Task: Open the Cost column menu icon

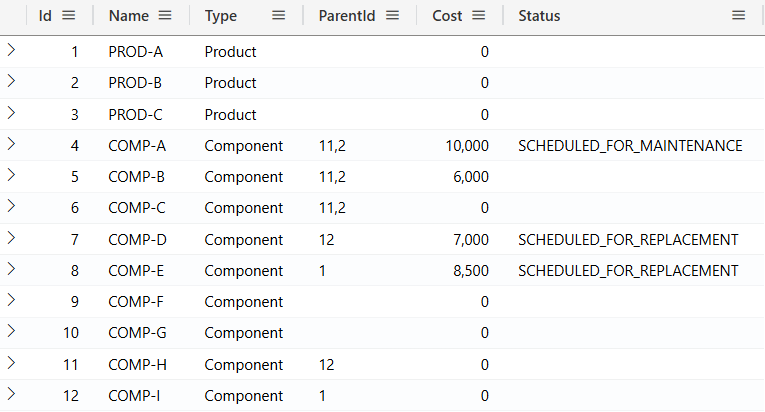Action: (x=479, y=16)
